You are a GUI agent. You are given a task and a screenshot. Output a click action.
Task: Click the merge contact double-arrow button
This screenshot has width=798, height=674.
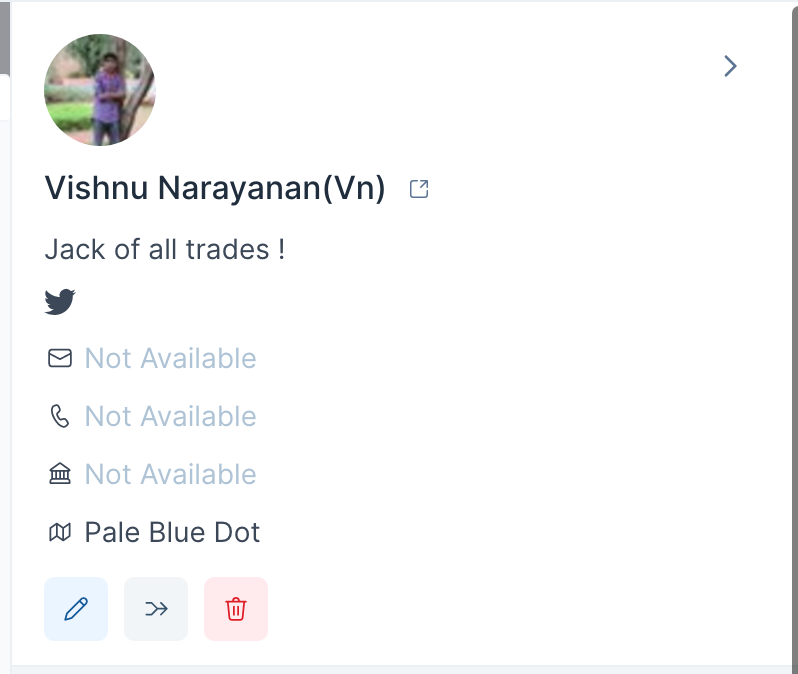pos(156,609)
